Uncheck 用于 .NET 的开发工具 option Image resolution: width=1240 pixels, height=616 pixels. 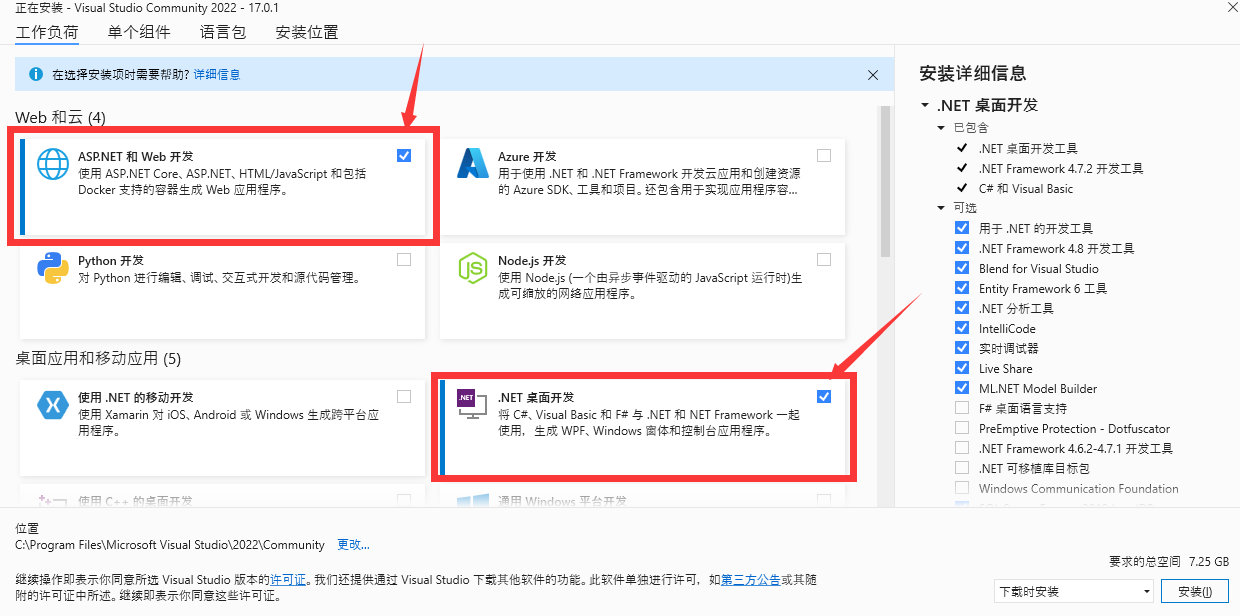(x=962, y=228)
